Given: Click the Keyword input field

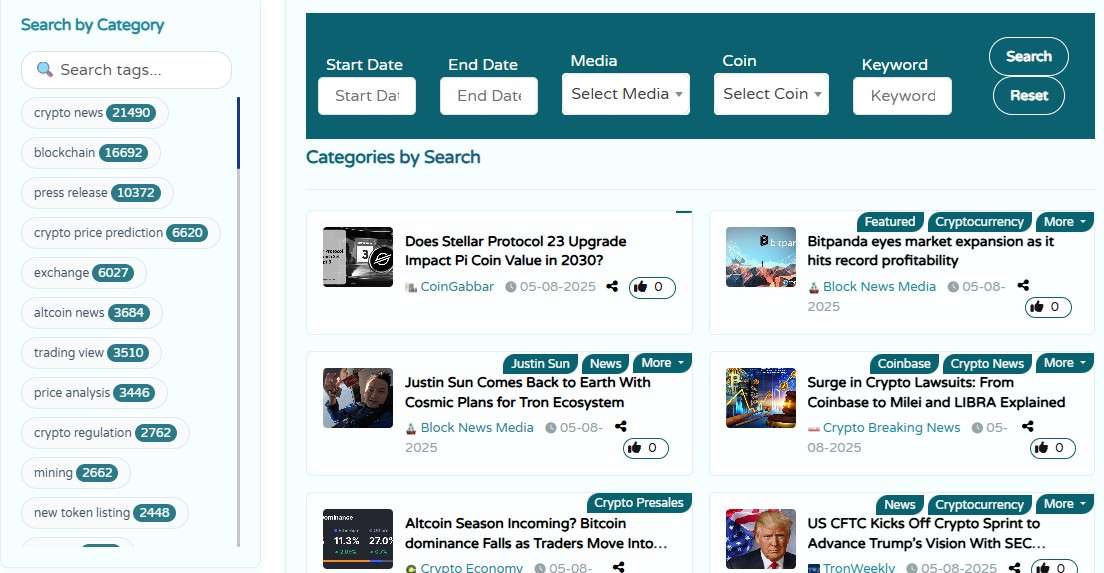Looking at the screenshot, I should tap(902, 96).
